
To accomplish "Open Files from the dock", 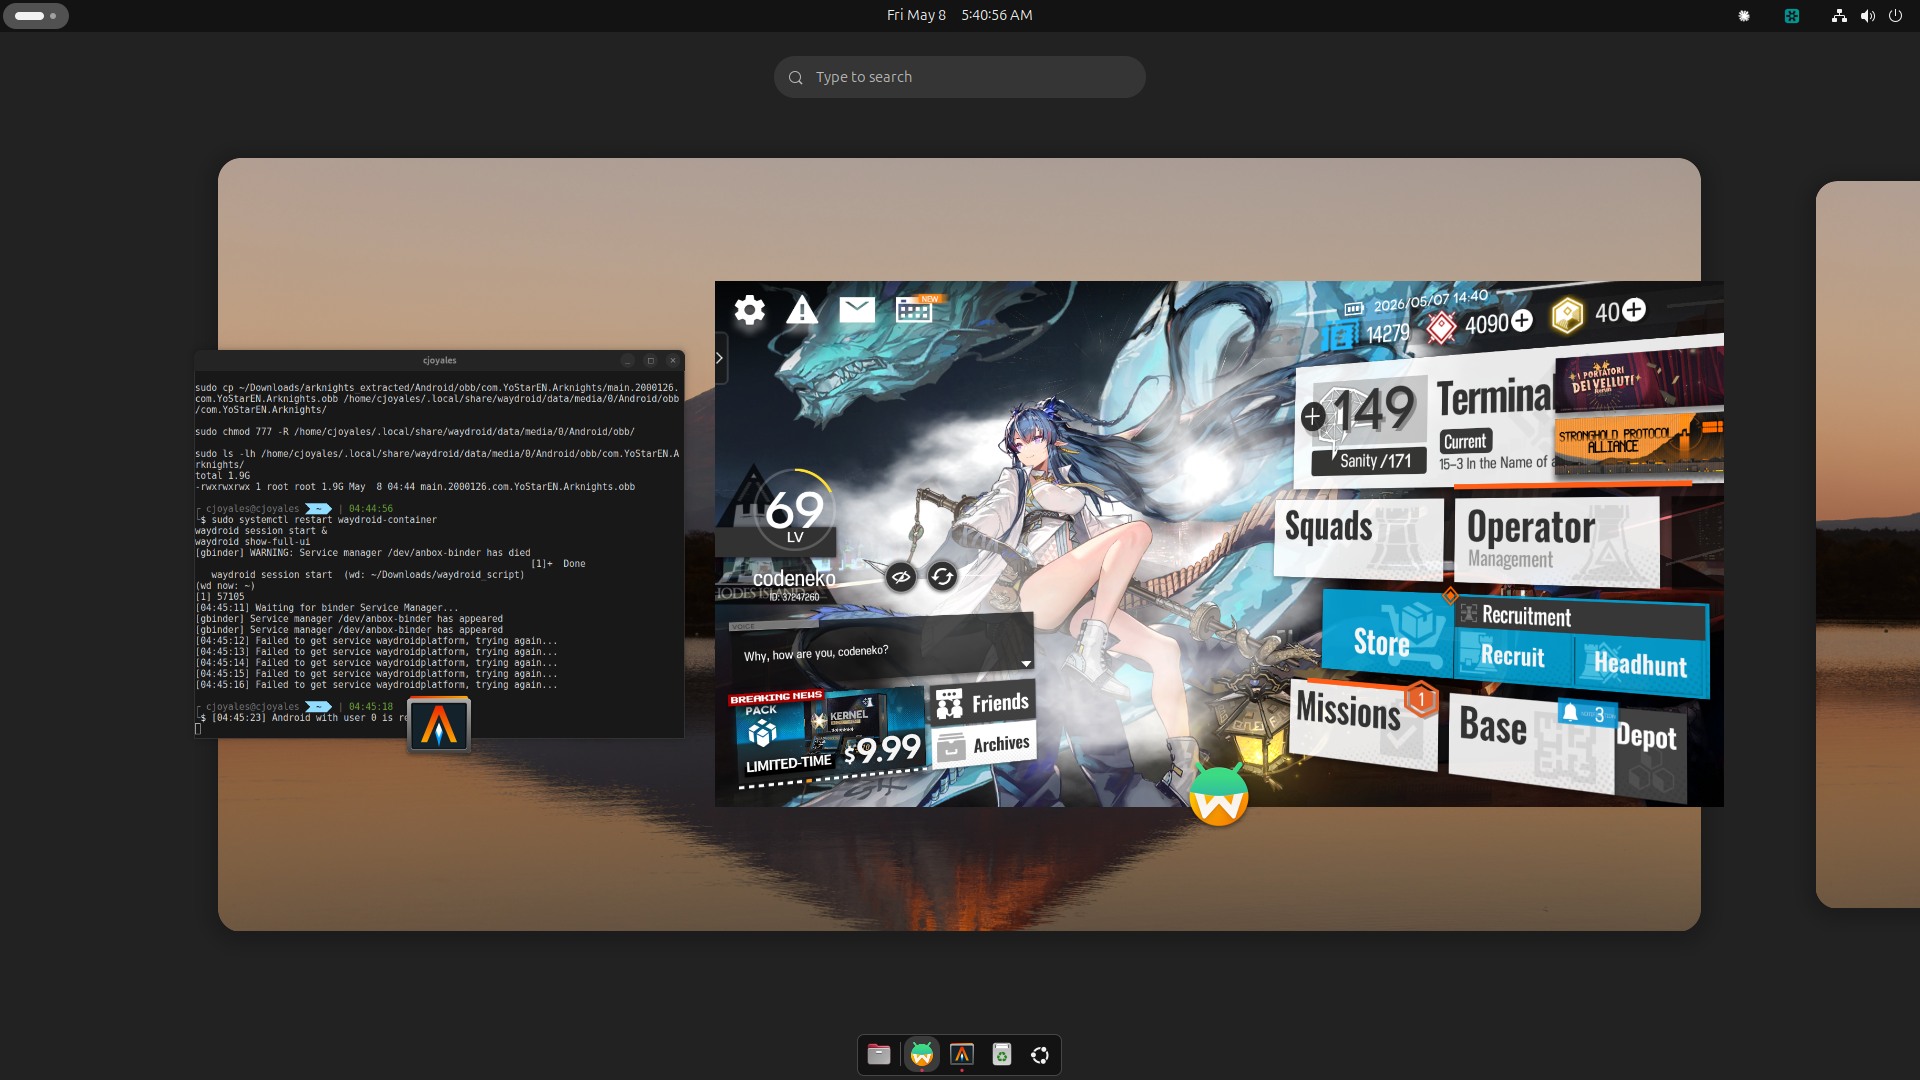I will 879,1054.
